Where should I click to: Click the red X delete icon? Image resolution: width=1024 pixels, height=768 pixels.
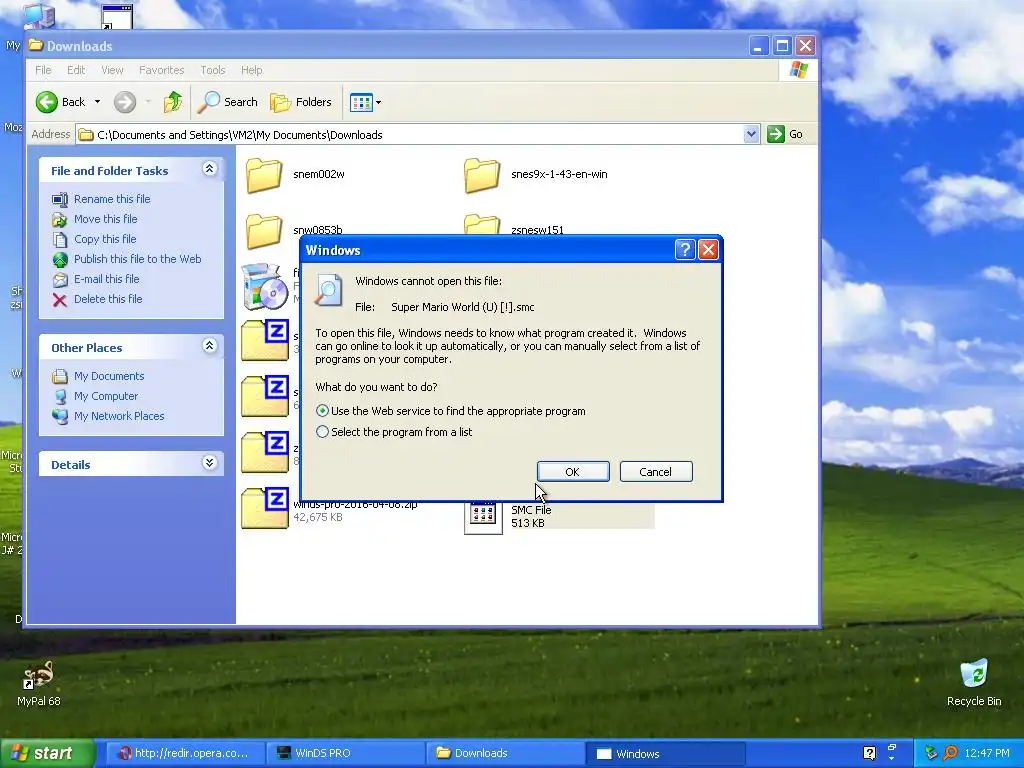[x=60, y=300]
